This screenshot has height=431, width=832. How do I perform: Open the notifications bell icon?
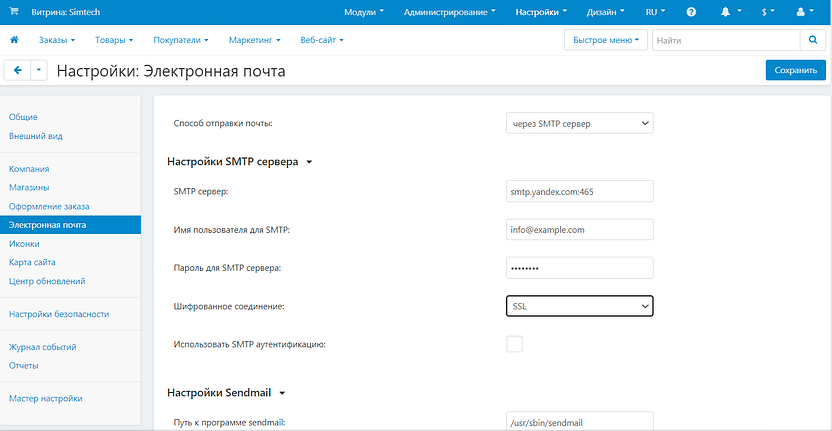pos(725,12)
